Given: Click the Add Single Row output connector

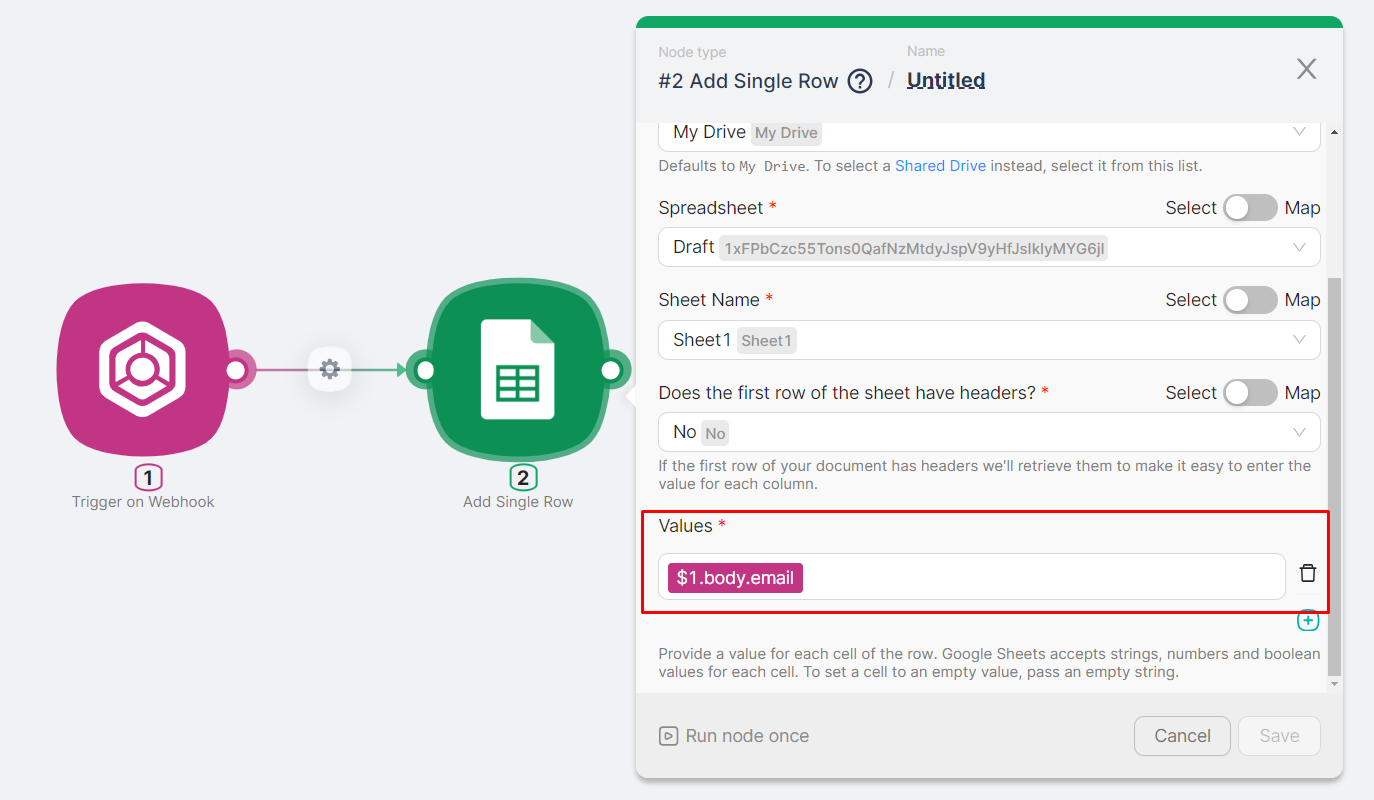Looking at the screenshot, I should tap(611, 371).
